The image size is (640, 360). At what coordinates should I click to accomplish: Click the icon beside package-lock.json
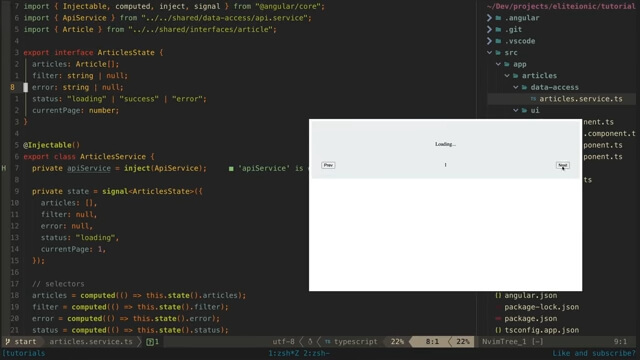(x=498, y=307)
